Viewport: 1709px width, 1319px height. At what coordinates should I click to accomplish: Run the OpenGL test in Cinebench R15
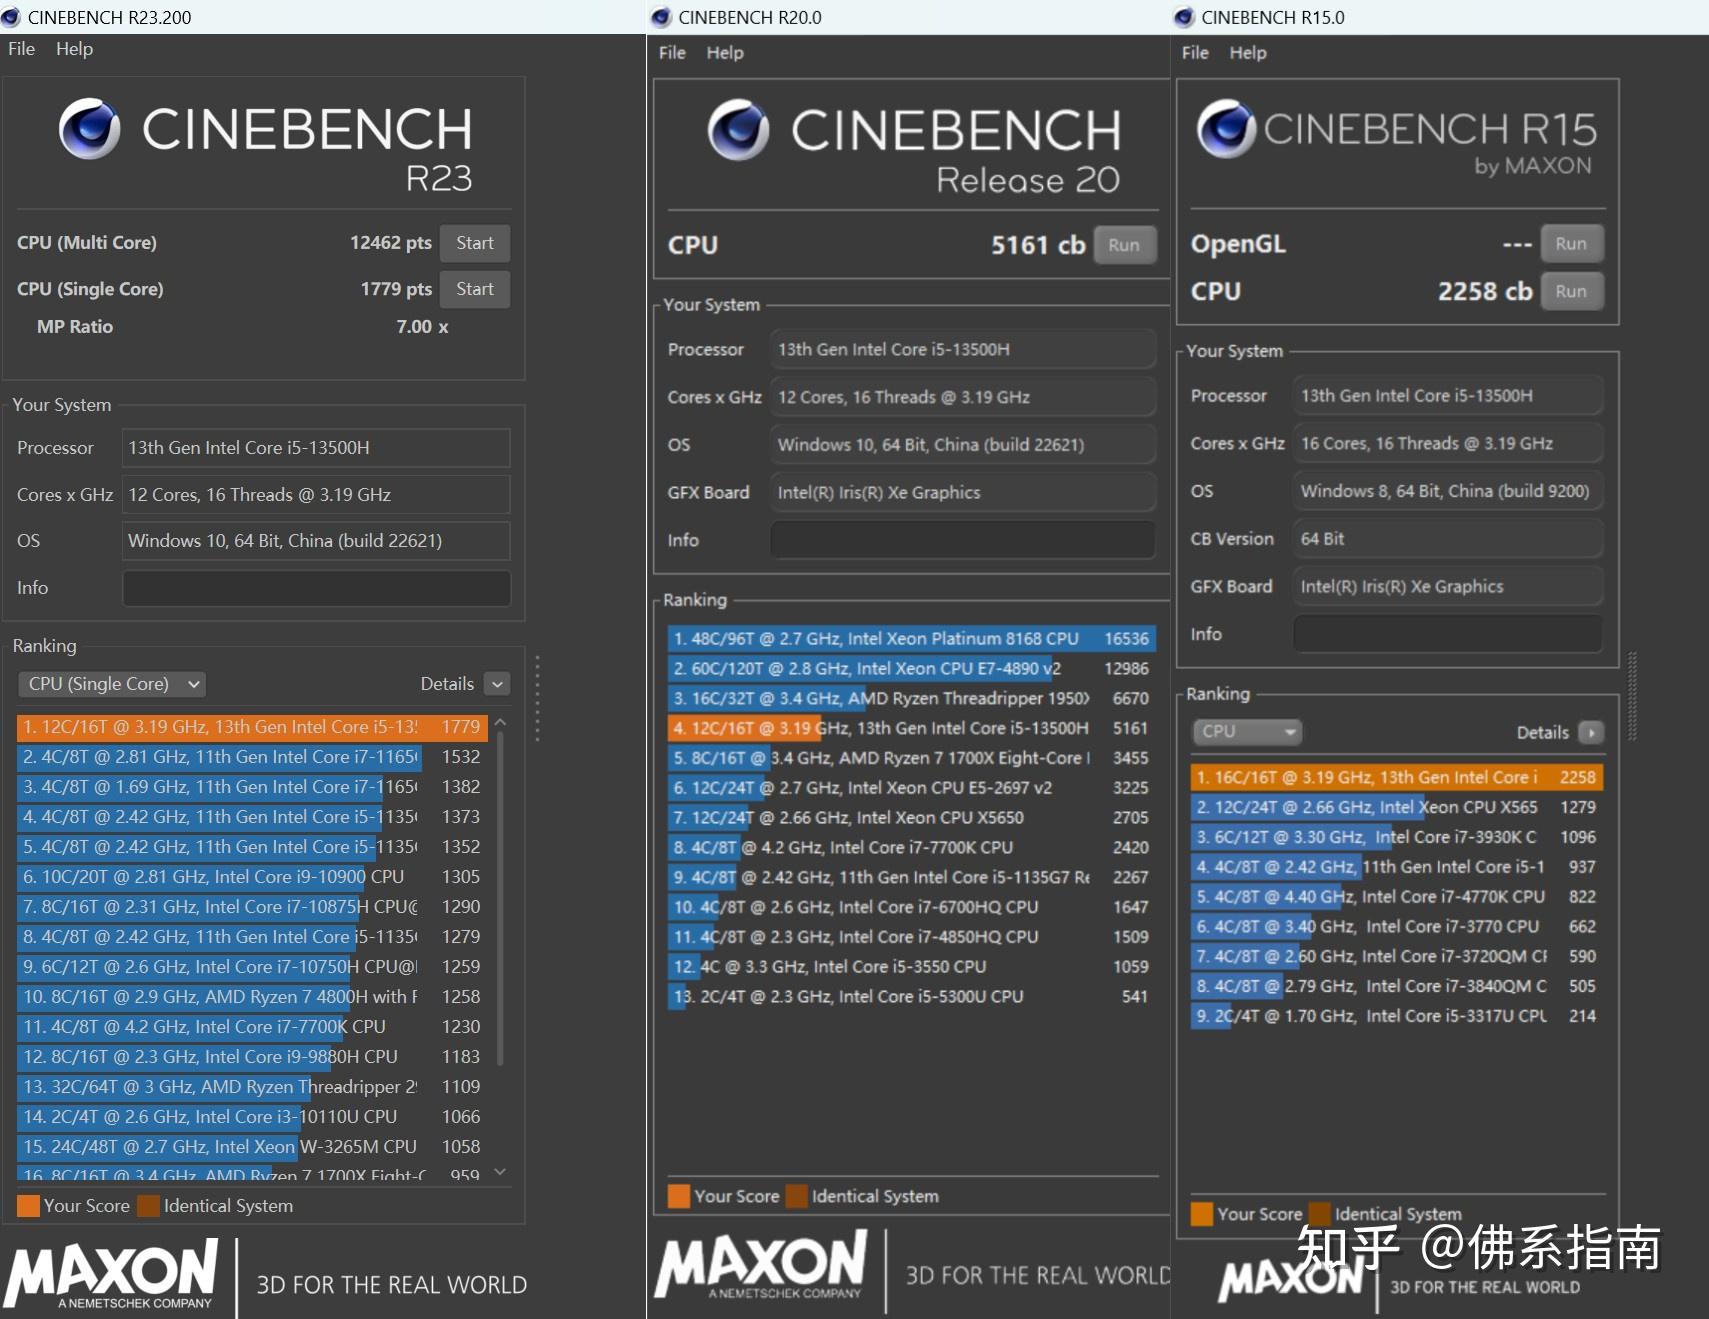pos(1571,244)
